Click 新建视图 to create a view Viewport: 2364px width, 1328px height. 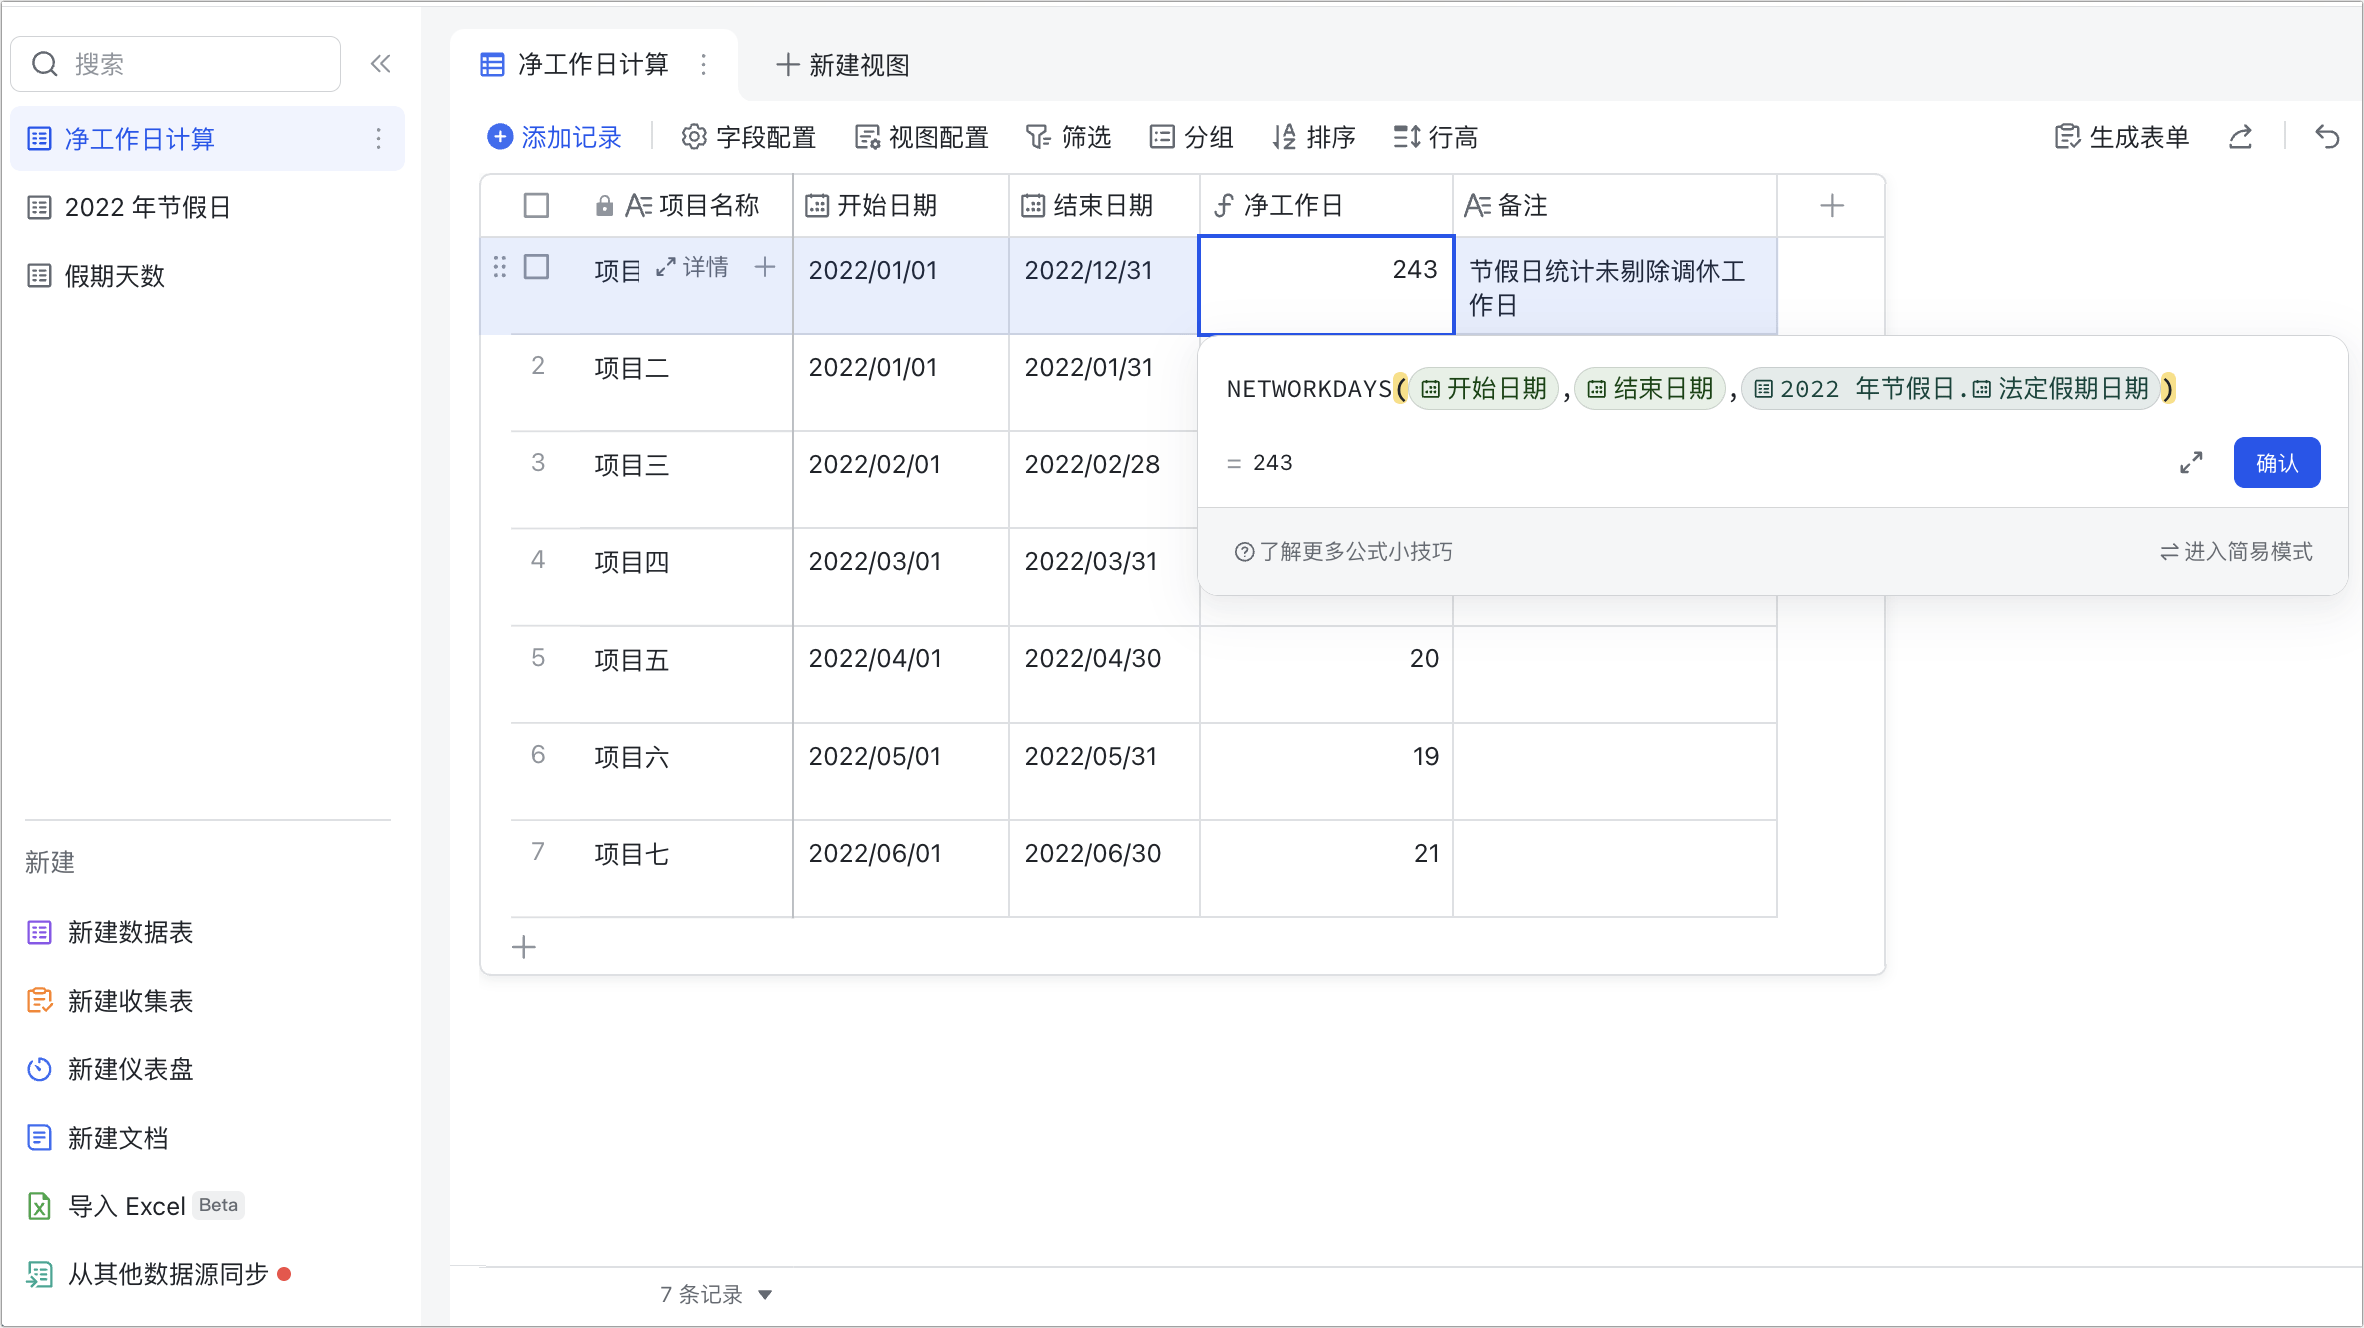tap(843, 65)
